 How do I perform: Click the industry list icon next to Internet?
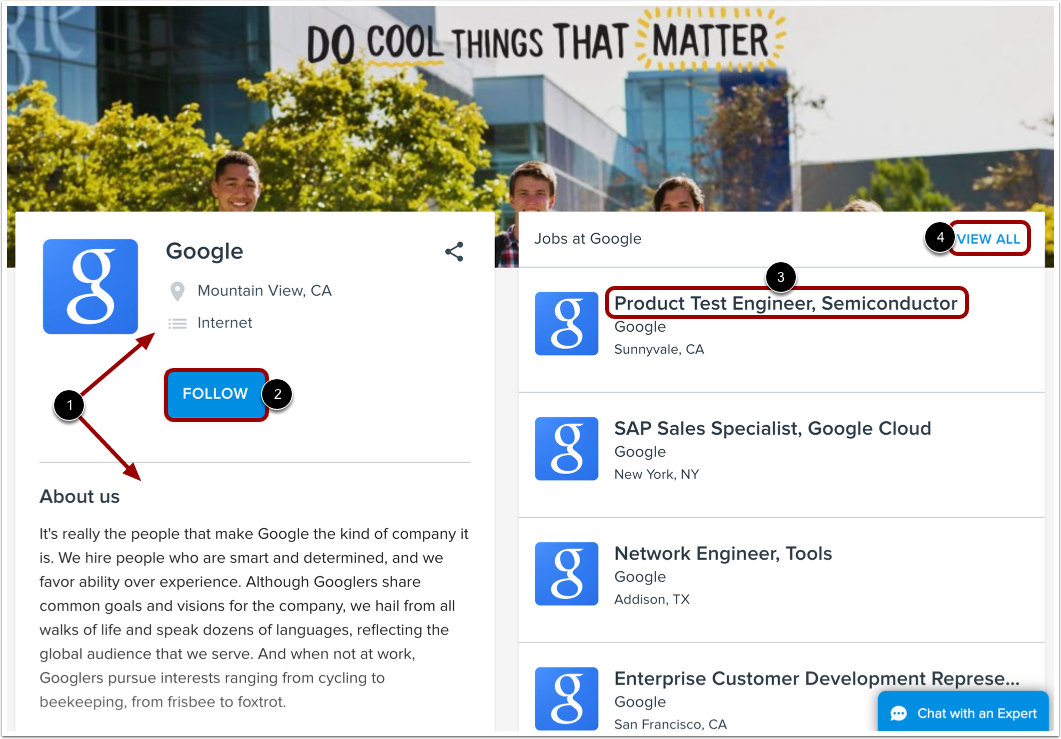[177, 323]
